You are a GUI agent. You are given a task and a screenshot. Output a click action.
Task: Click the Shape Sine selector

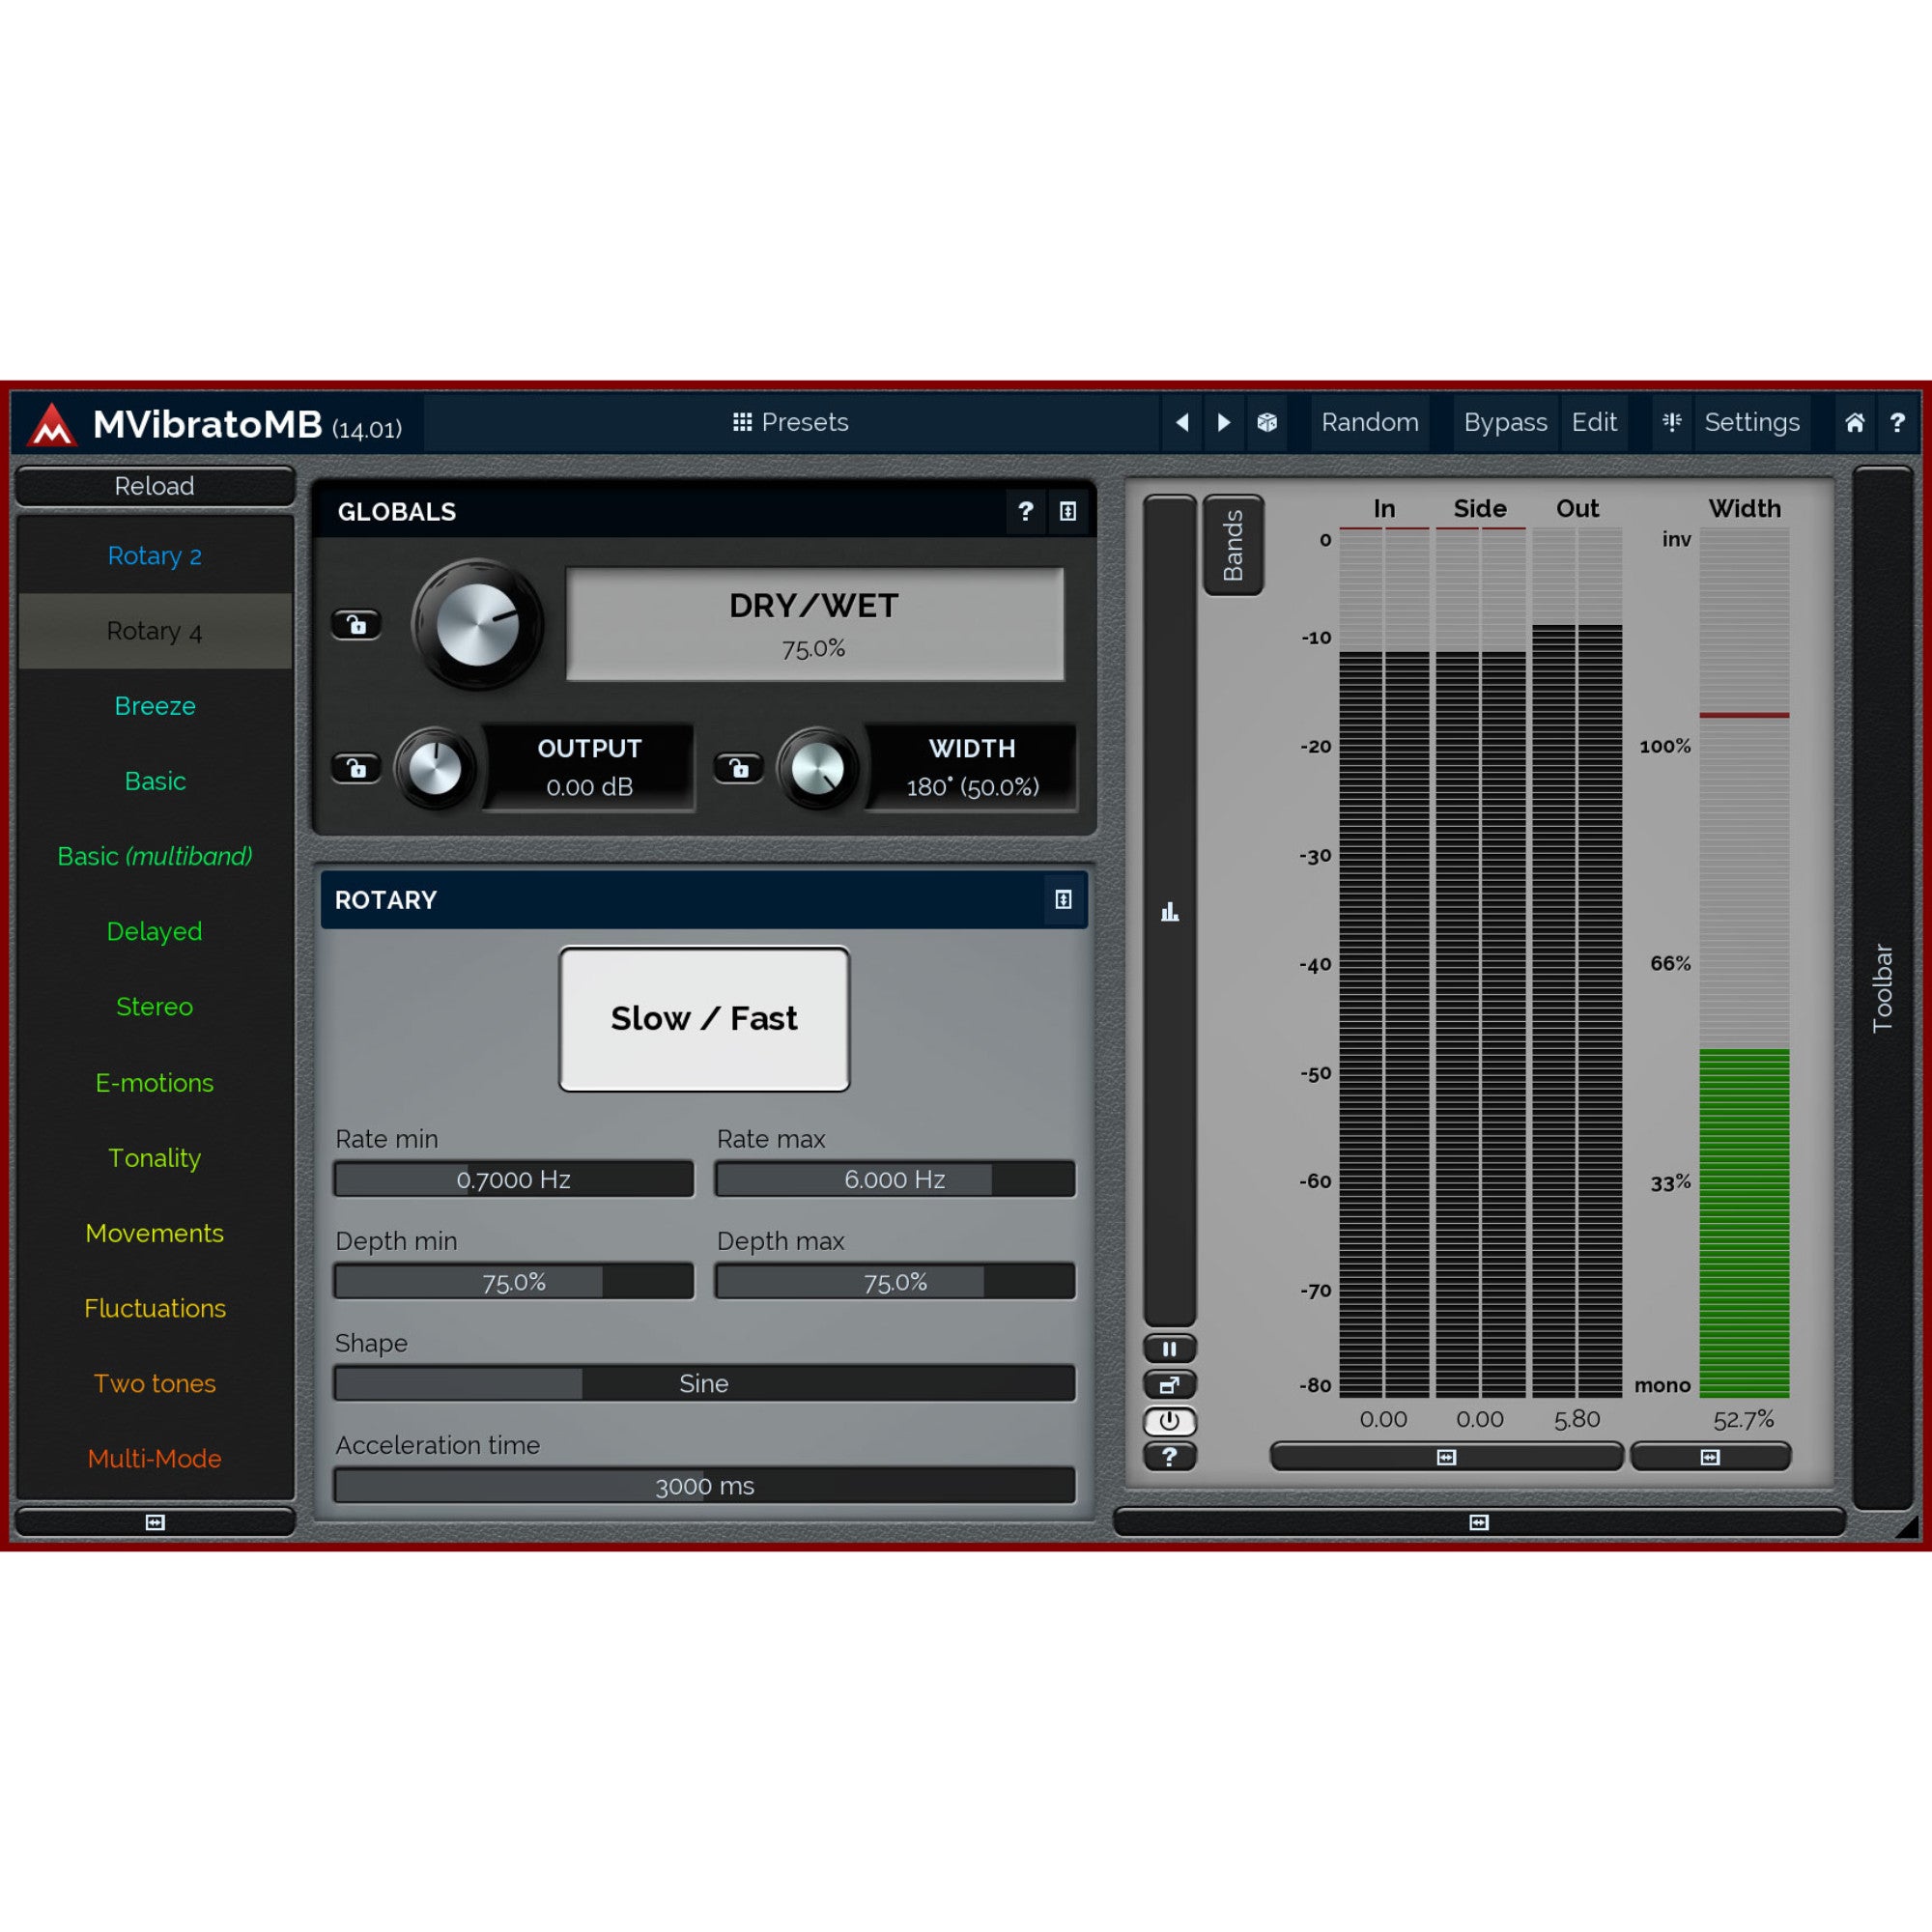tap(705, 1383)
